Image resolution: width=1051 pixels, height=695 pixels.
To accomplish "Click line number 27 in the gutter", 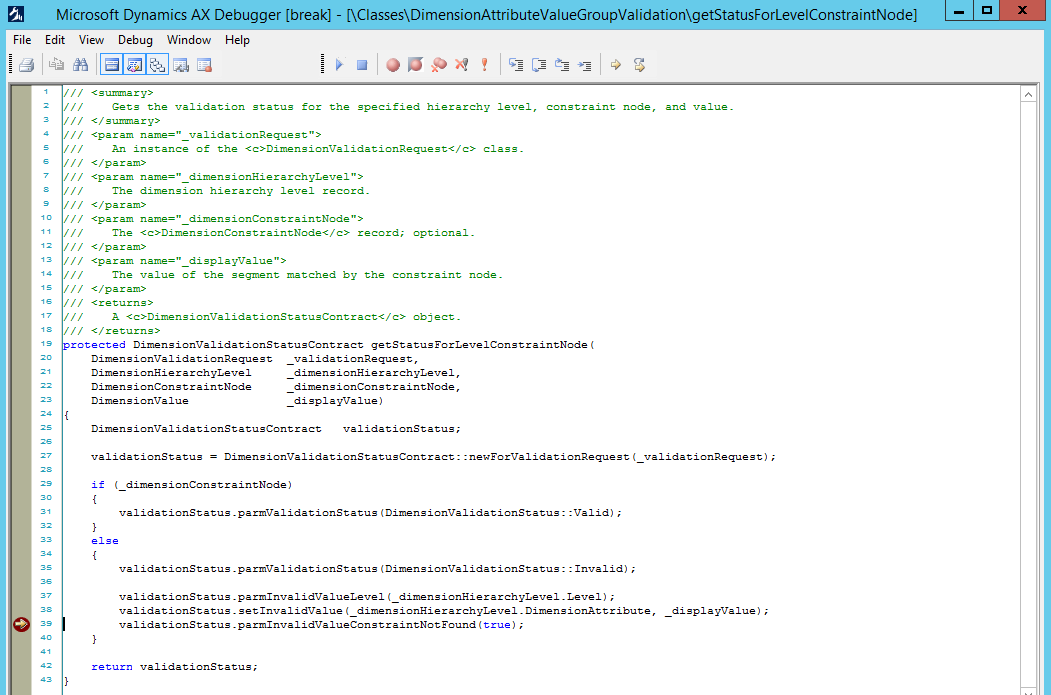I will click(46, 456).
